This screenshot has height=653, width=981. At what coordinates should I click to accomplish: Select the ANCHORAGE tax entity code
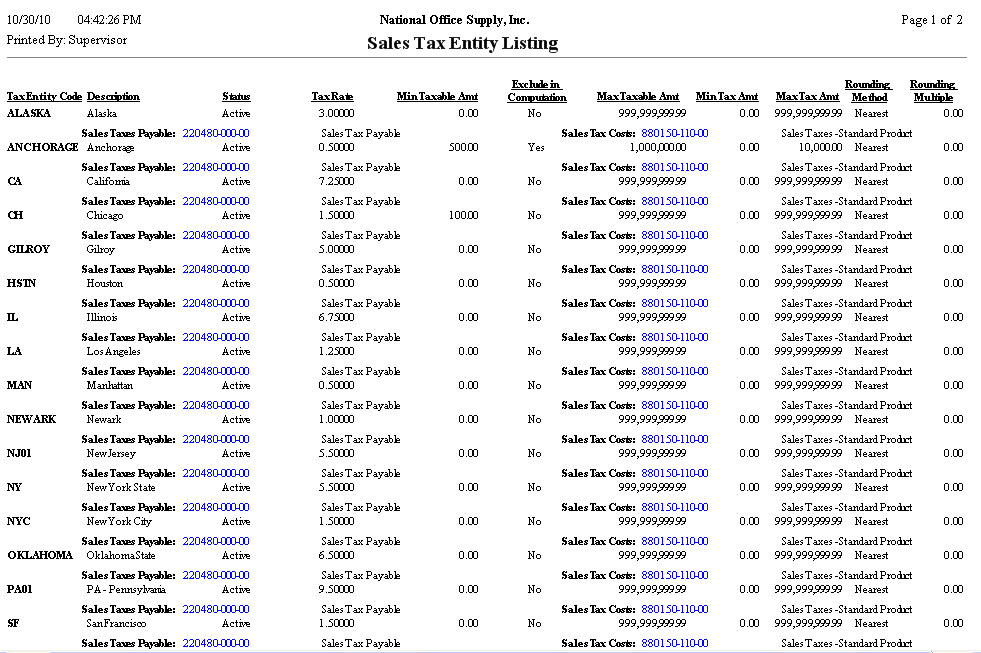click(42, 147)
